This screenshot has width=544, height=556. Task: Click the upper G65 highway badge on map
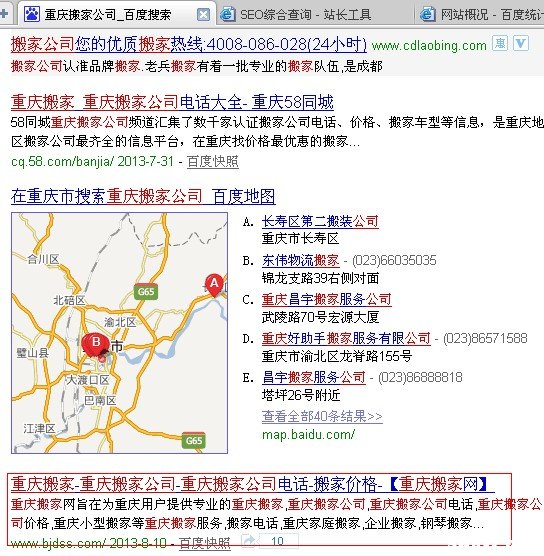pyautogui.click(x=146, y=291)
